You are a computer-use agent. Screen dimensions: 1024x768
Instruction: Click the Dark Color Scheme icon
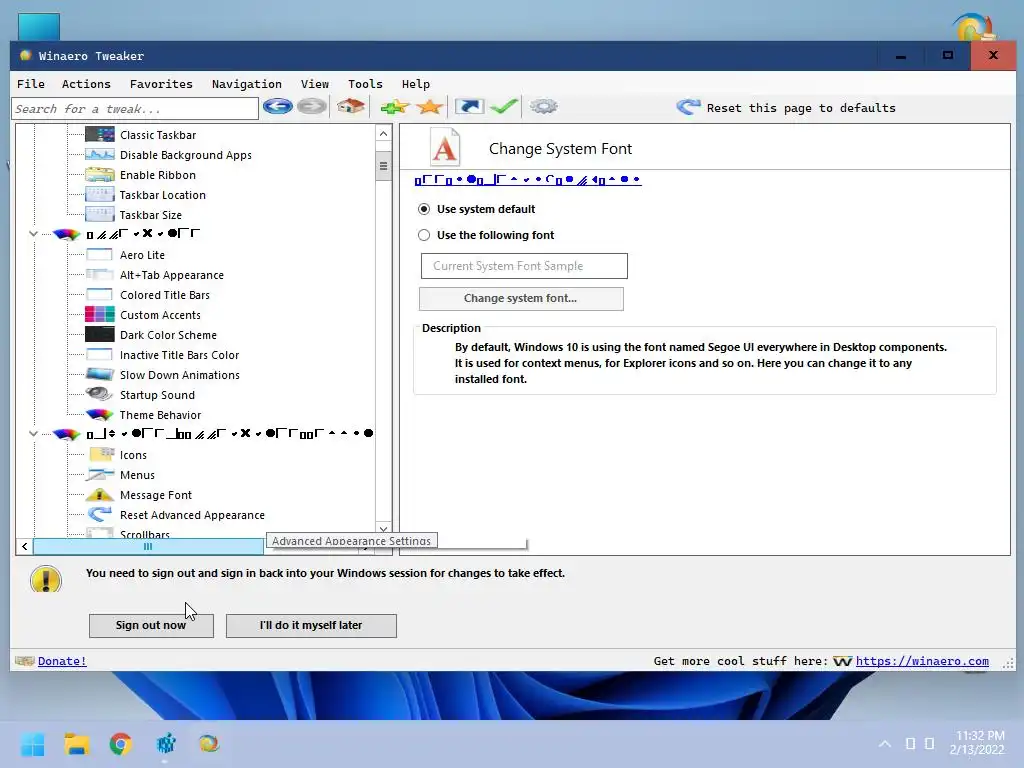coord(100,335)
